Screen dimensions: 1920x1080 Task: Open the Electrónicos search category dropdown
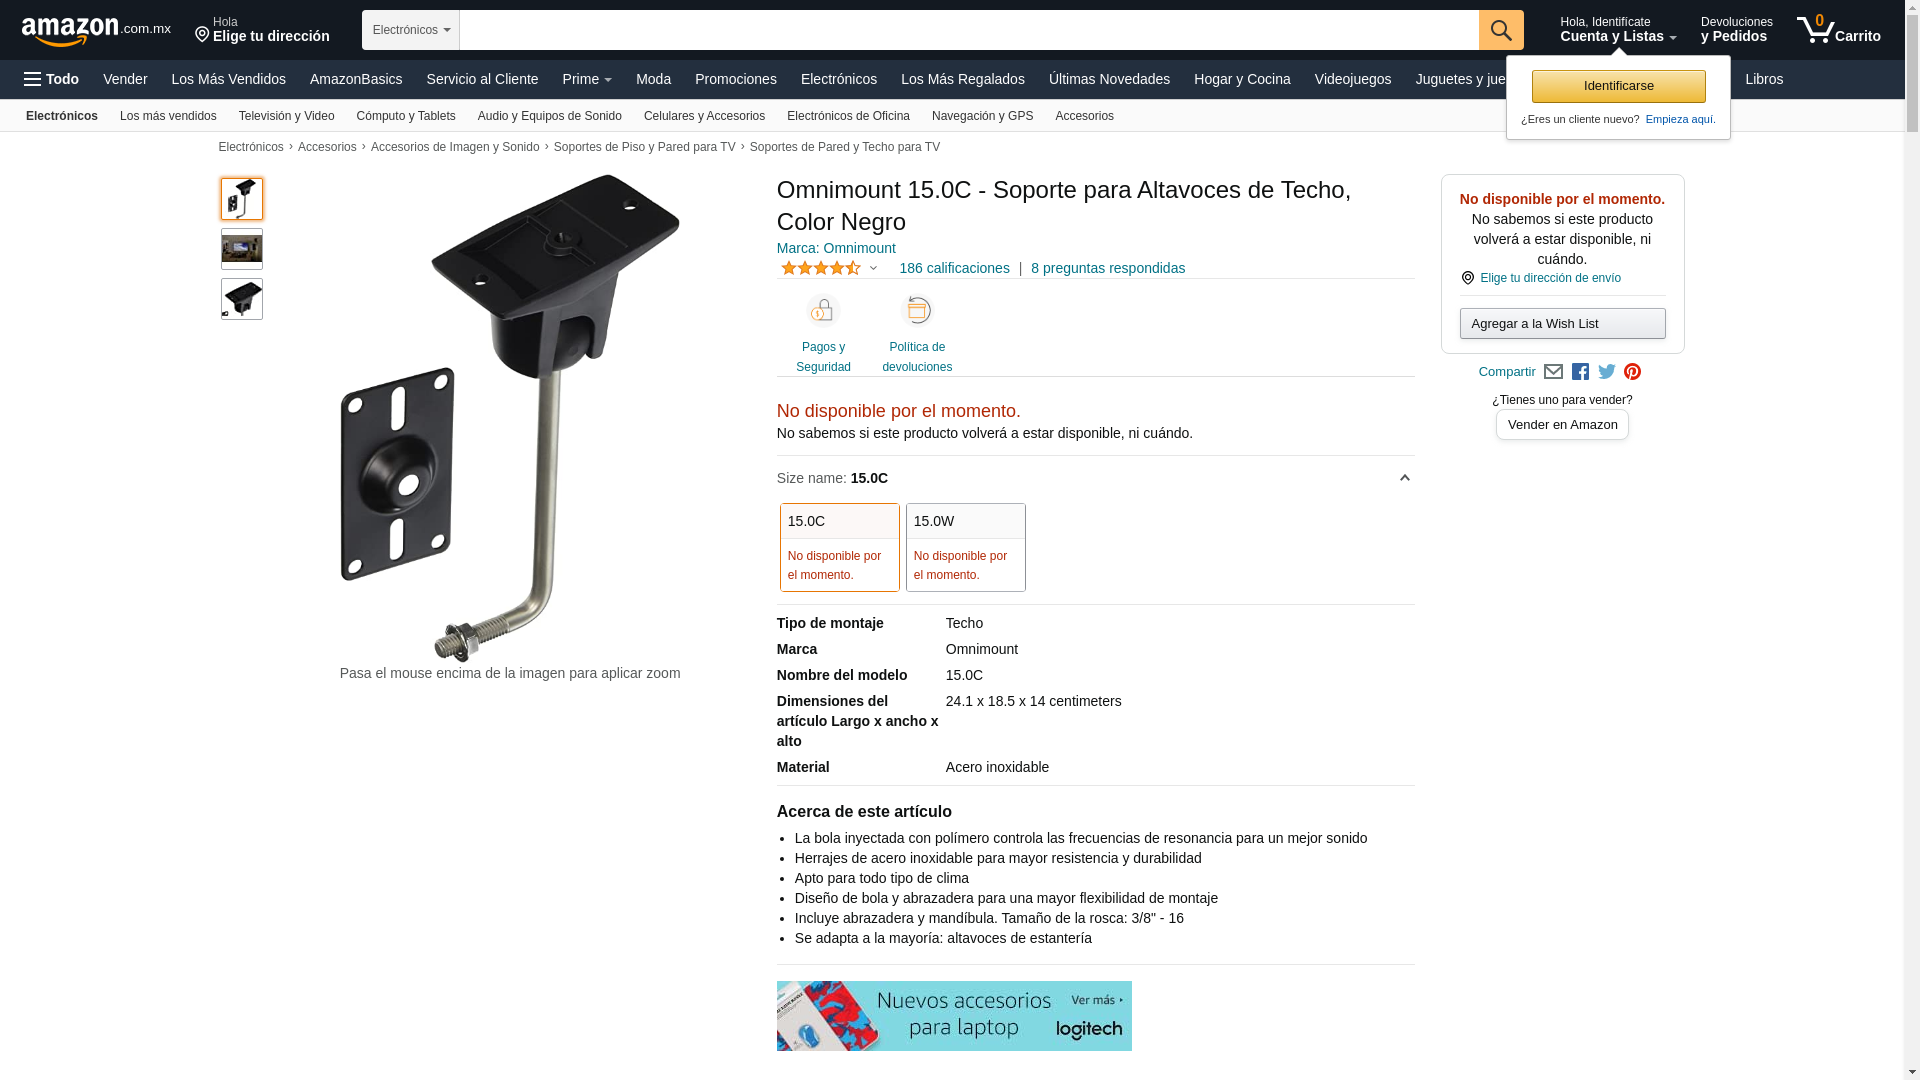click(x=411, y=30)
